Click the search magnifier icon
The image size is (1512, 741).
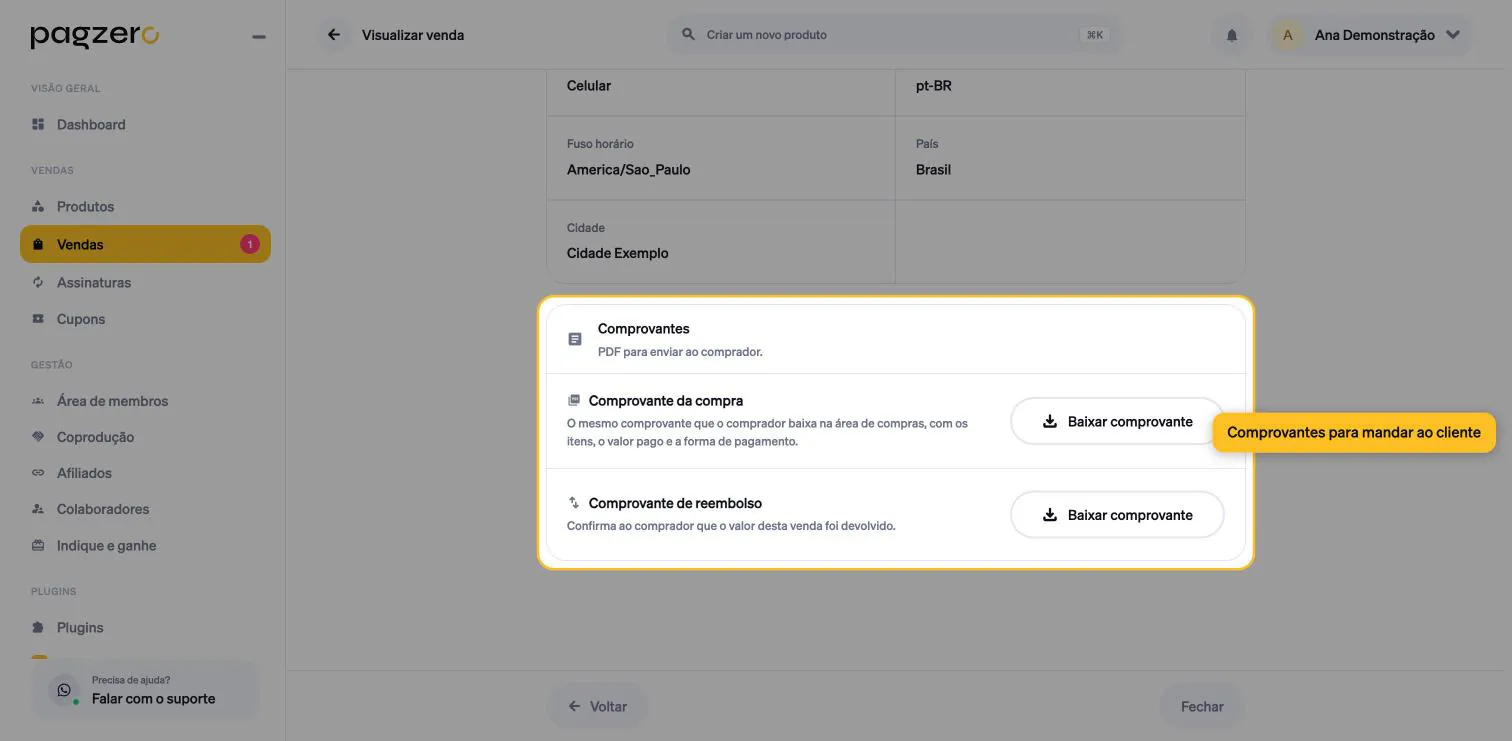688,34
